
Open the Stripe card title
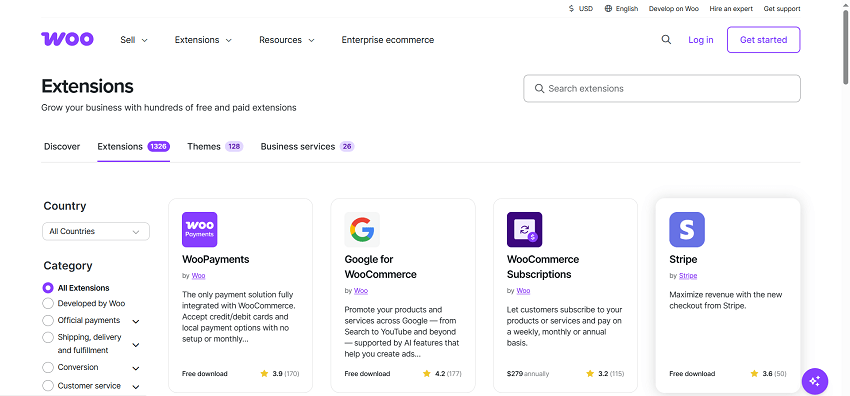683,259
